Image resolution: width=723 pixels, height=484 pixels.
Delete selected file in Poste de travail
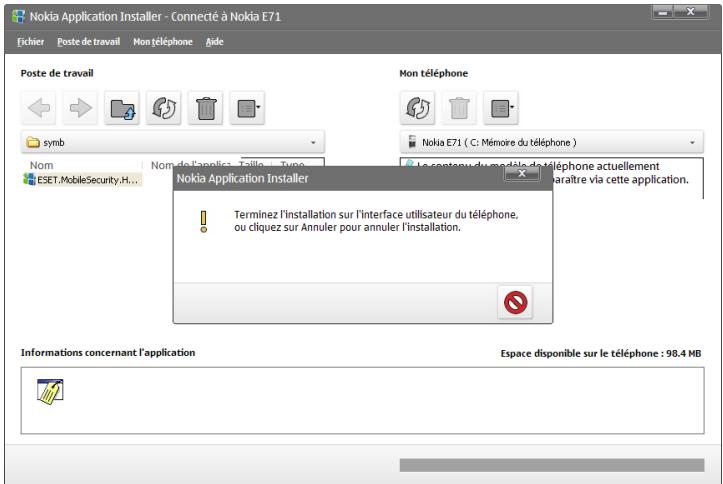(206, 108)
